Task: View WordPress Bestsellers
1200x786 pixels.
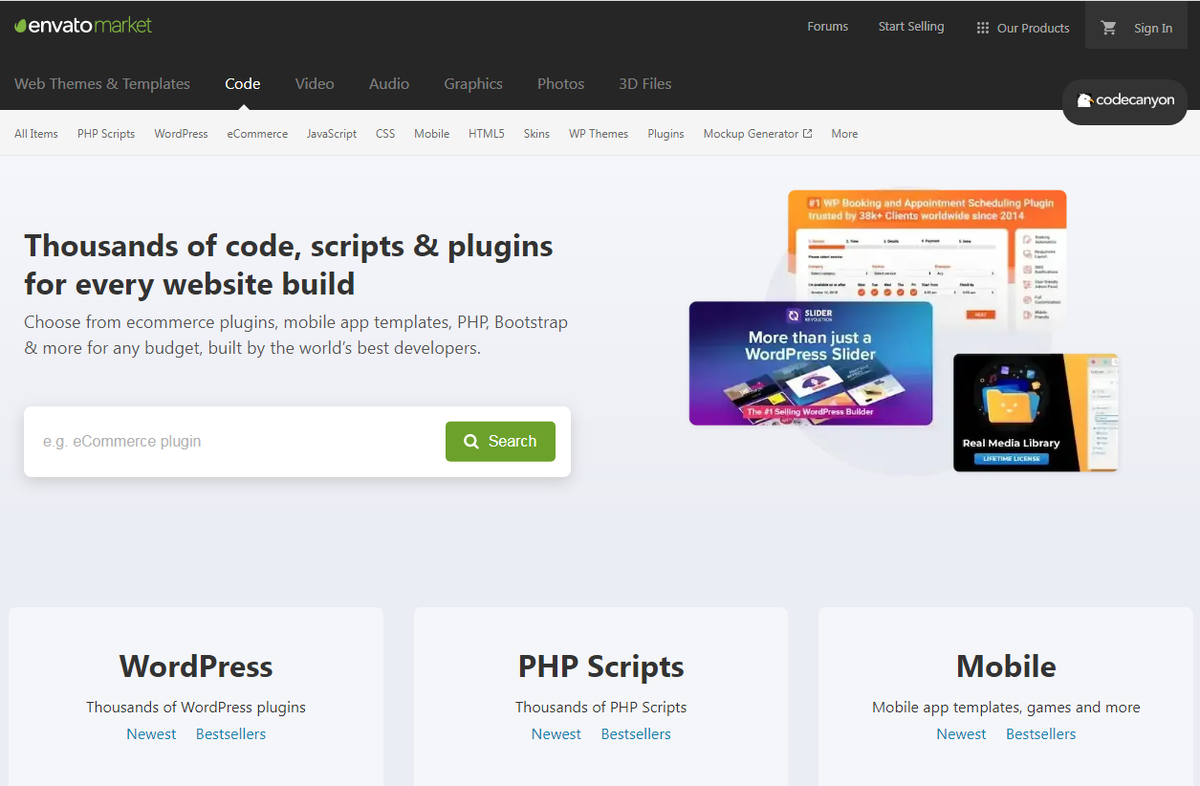Action: pyautogui.click(x=231, y=734)
